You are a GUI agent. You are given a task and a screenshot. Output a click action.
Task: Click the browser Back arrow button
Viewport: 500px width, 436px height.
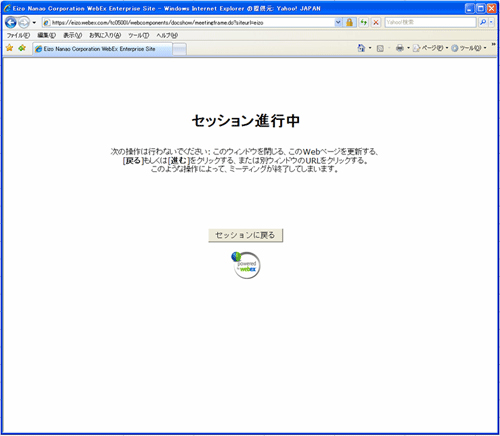(11, 22)
